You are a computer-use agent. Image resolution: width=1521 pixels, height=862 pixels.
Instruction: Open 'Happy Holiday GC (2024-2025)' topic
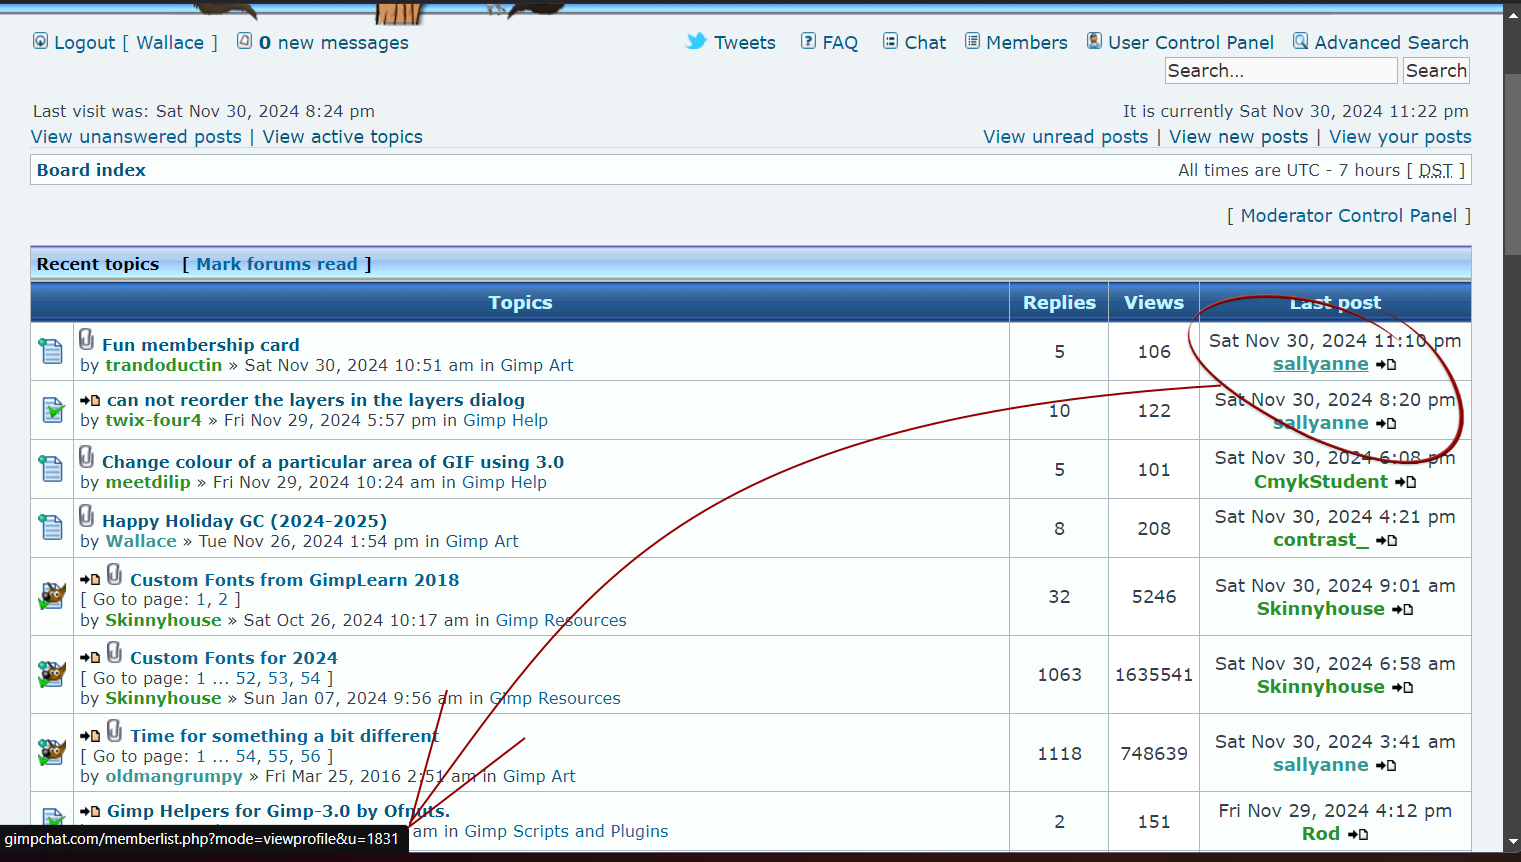click(x=244, y=521)
